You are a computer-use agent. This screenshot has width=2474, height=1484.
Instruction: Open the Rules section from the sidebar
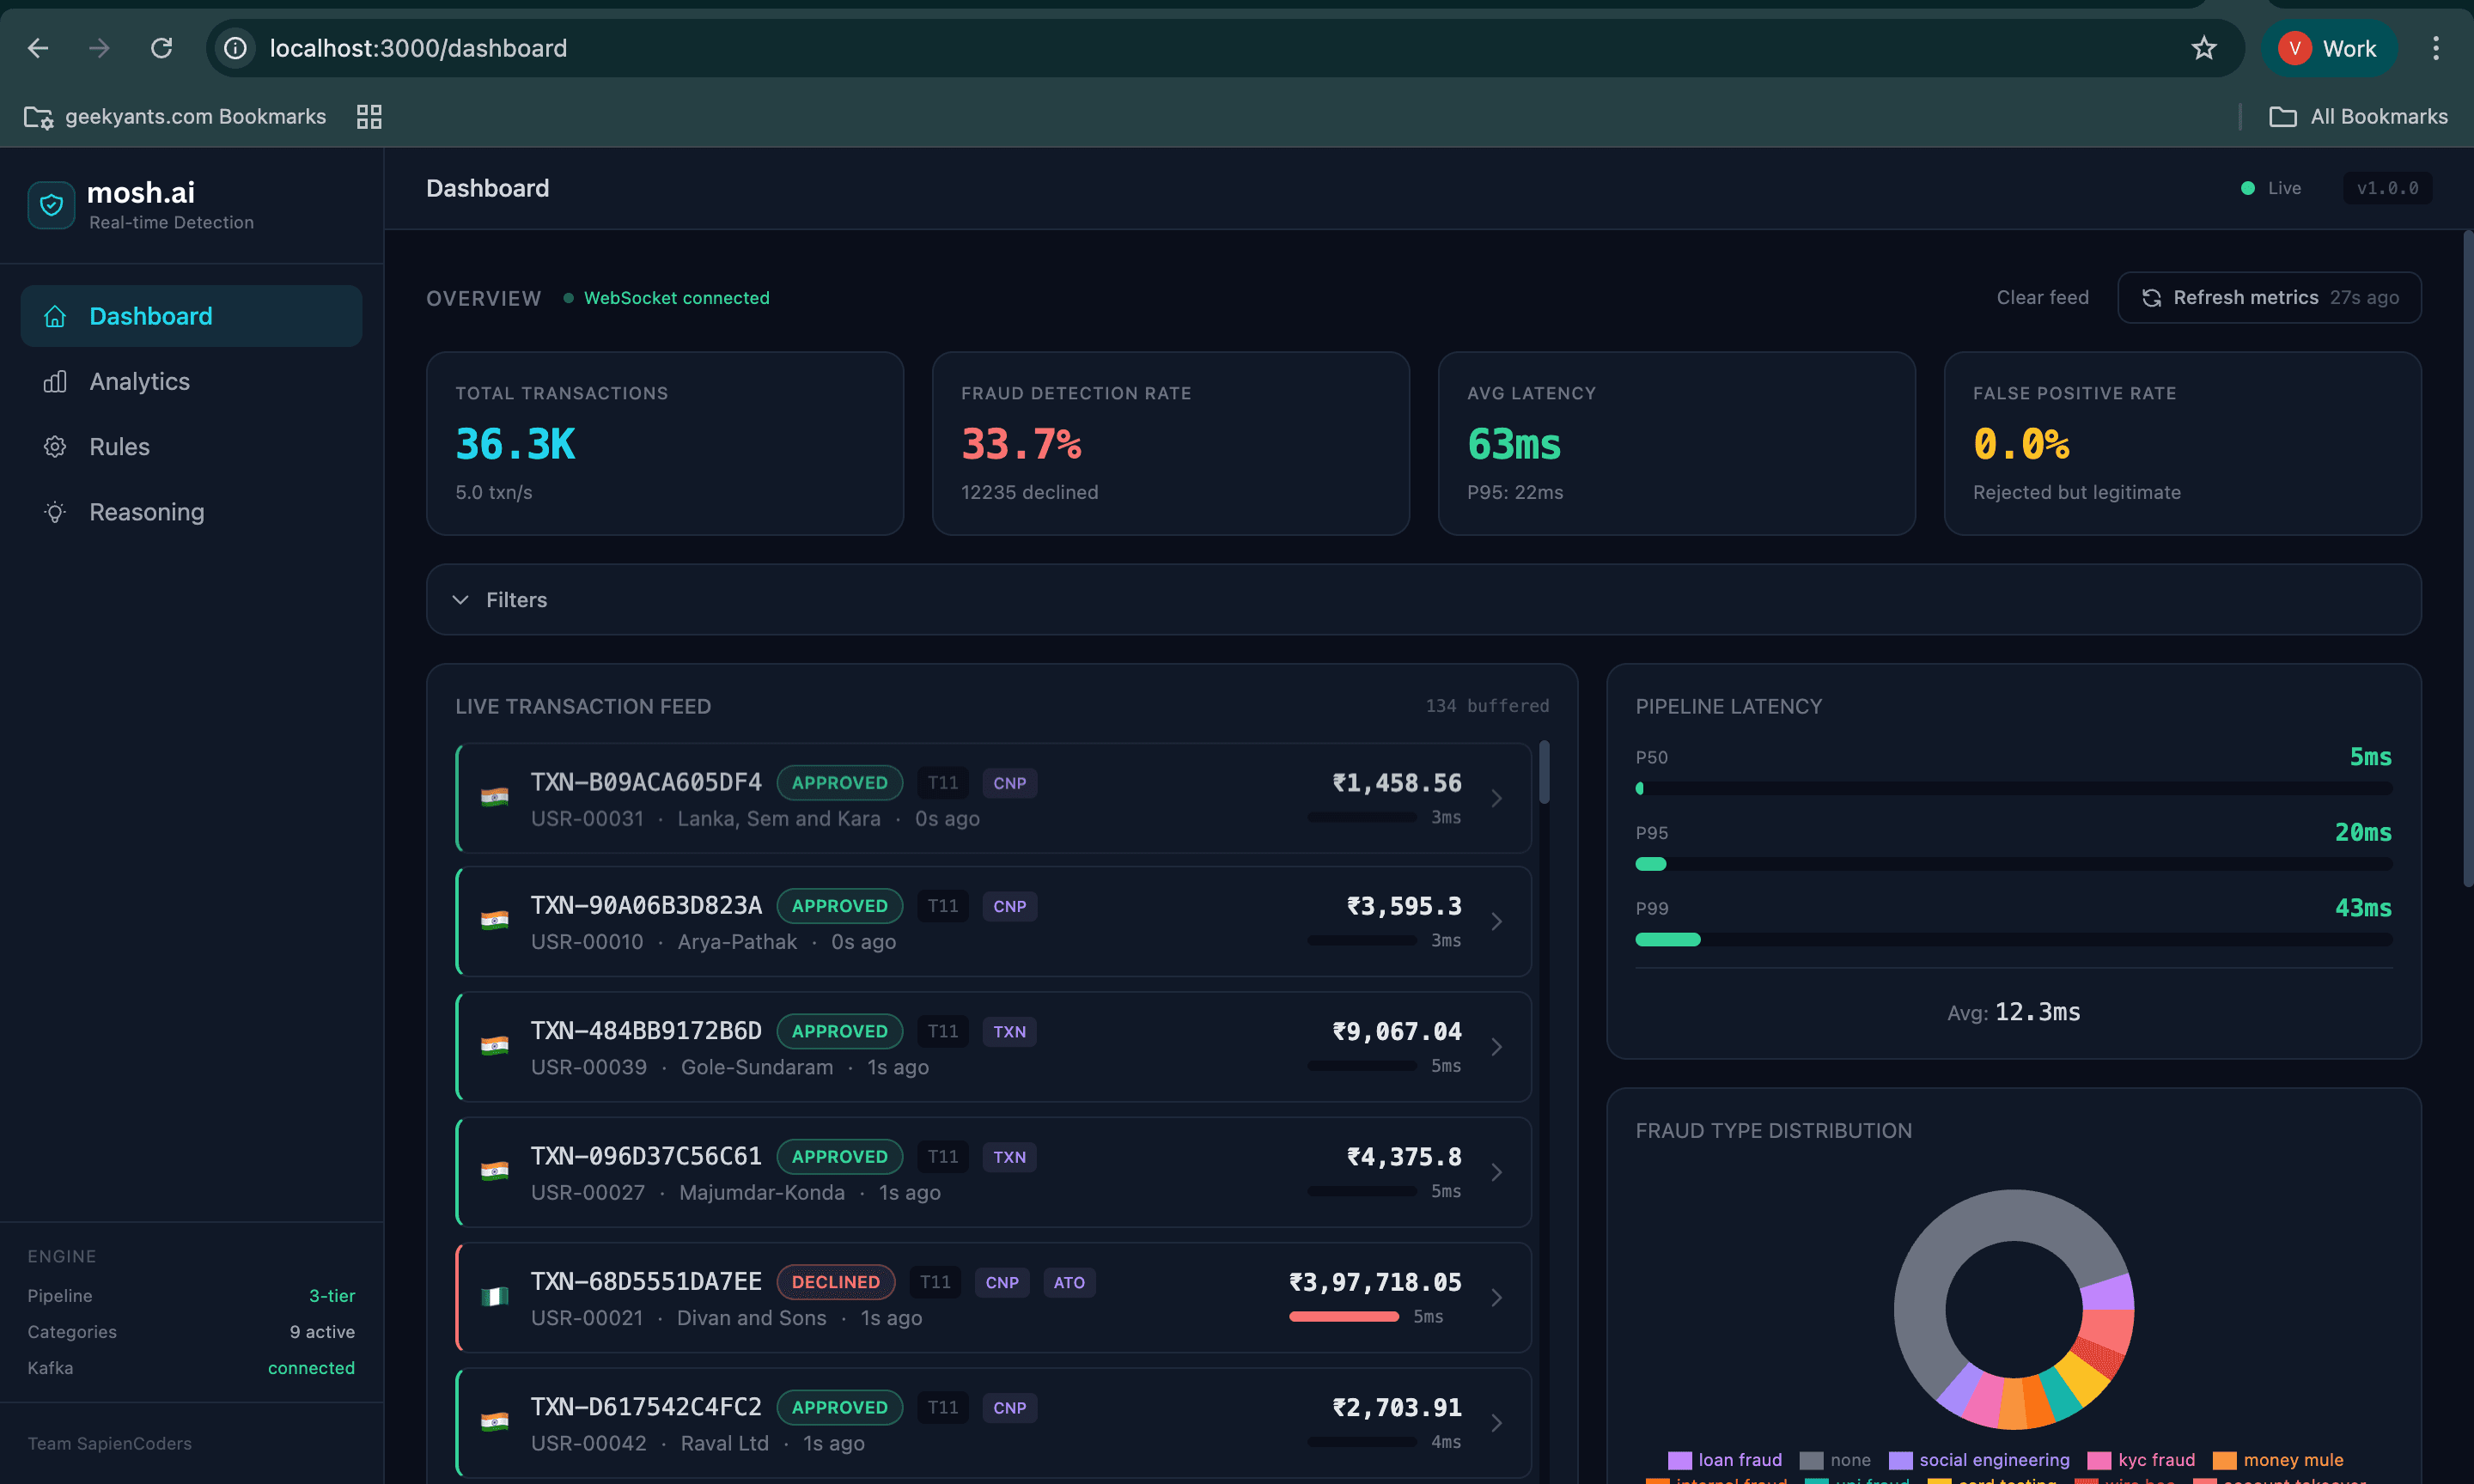pos(119,447)
